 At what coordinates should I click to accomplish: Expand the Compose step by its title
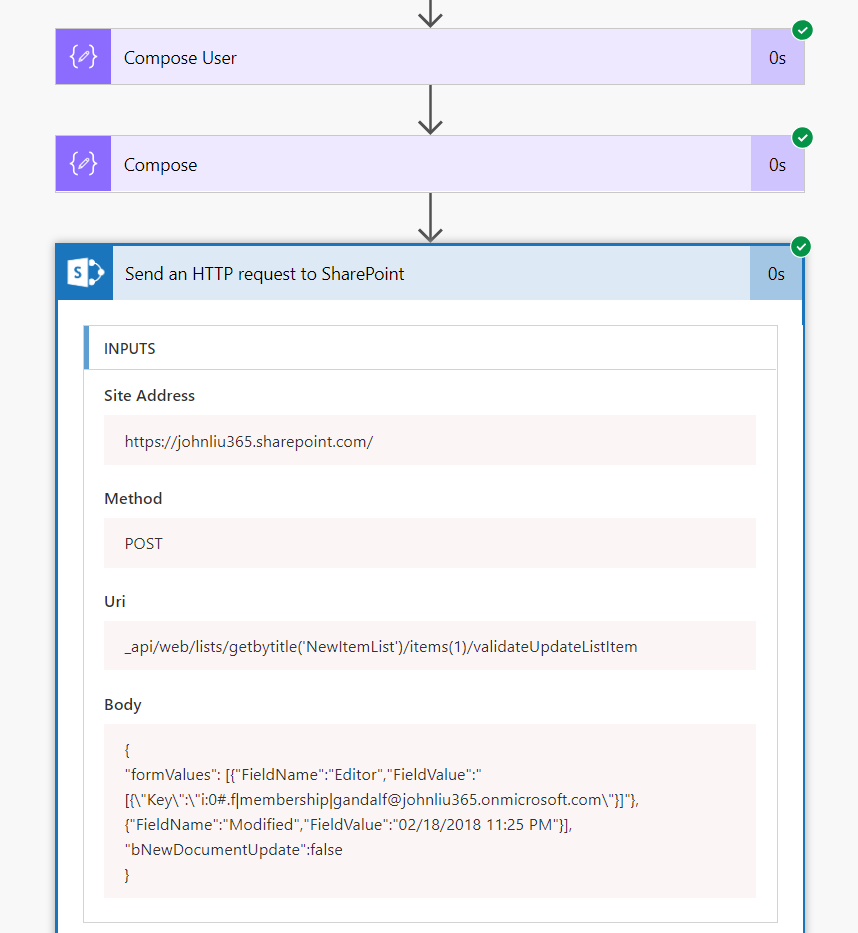tap(161, 165)
